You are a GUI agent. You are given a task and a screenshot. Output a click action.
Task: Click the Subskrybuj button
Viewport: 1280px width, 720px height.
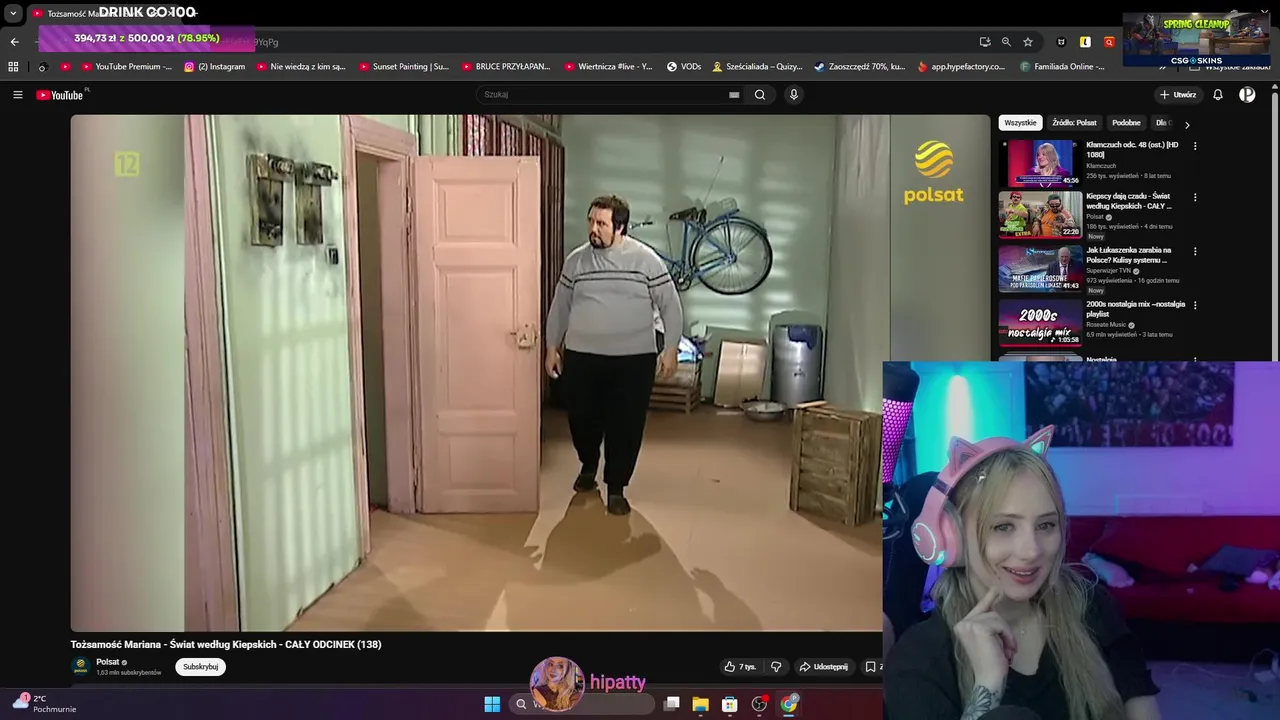200,667
